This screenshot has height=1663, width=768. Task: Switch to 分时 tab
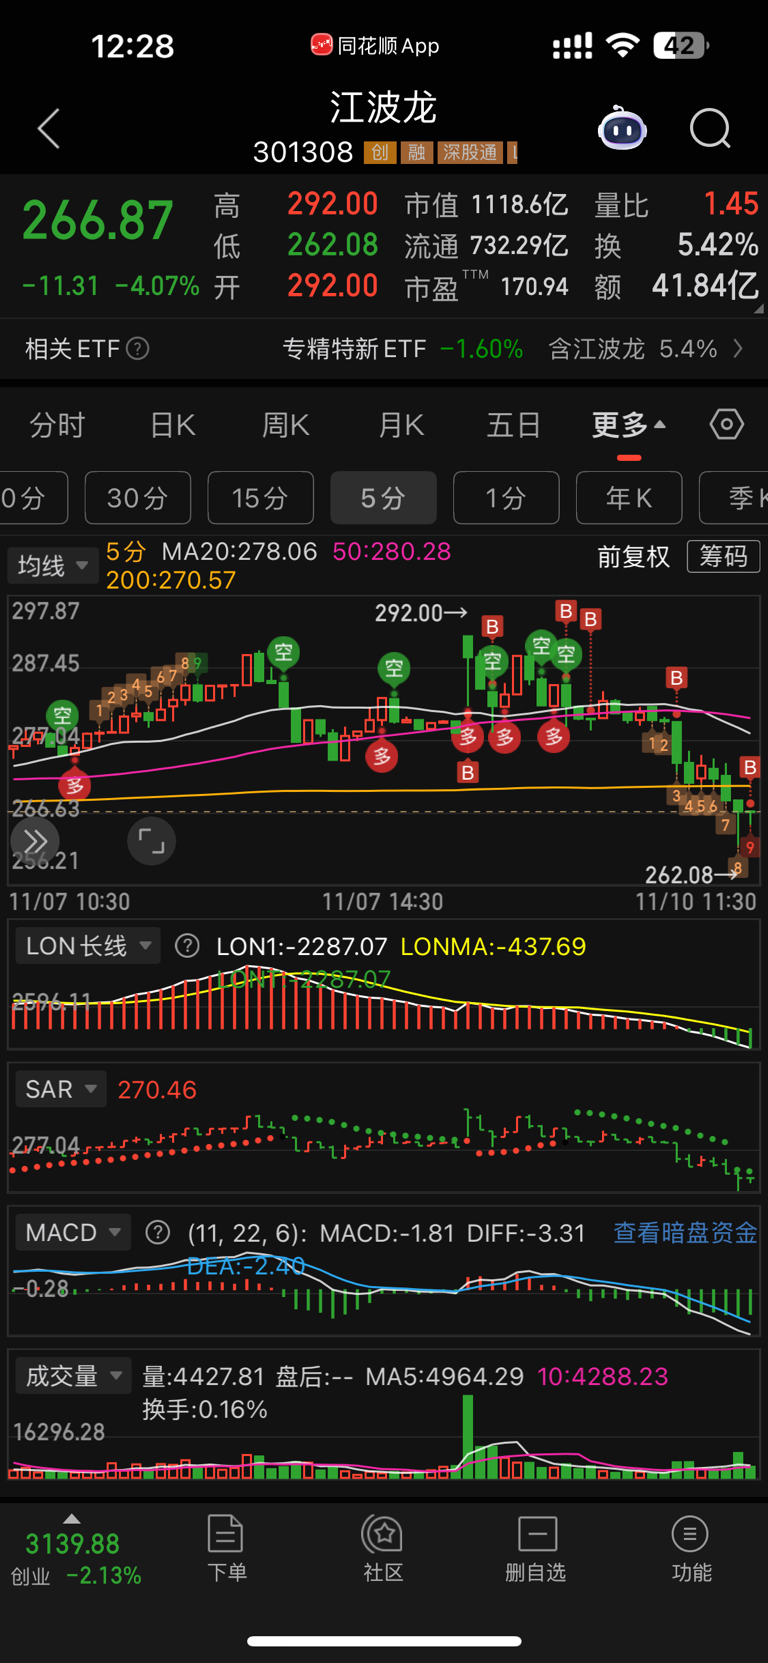pyautogui.click(x=57, y=425)
